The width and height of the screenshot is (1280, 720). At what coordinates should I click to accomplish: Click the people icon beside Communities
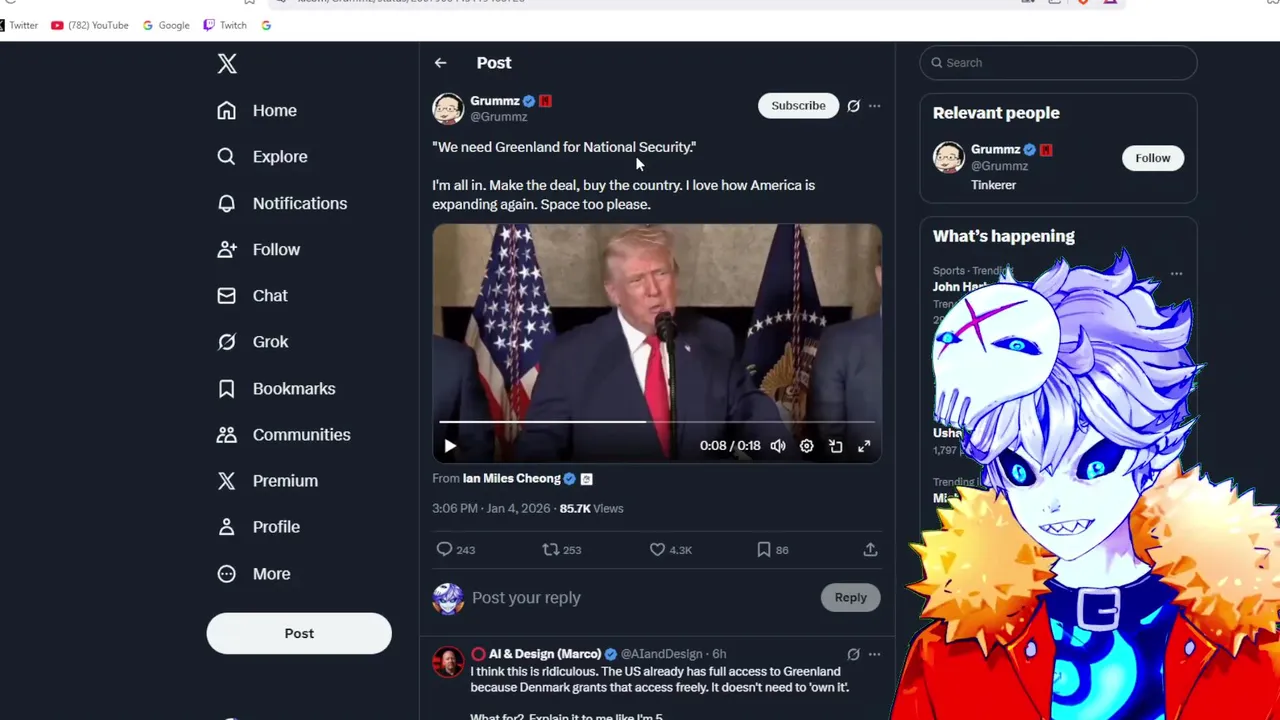227,434
